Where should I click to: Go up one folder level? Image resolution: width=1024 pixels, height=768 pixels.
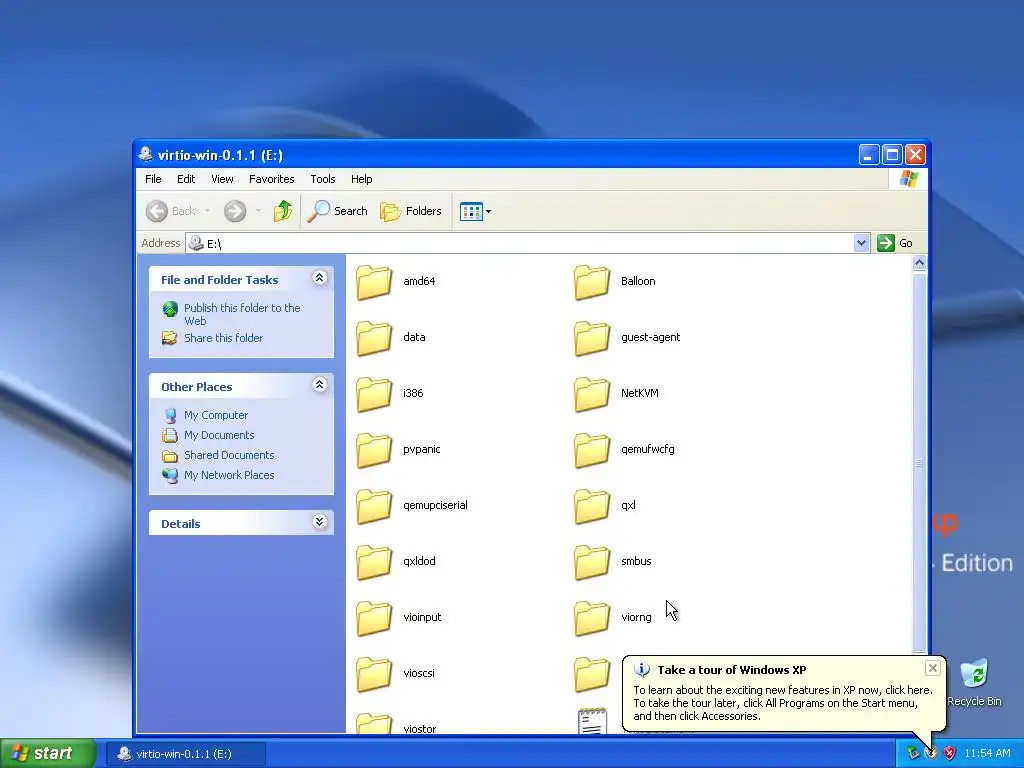pos(283,211)
